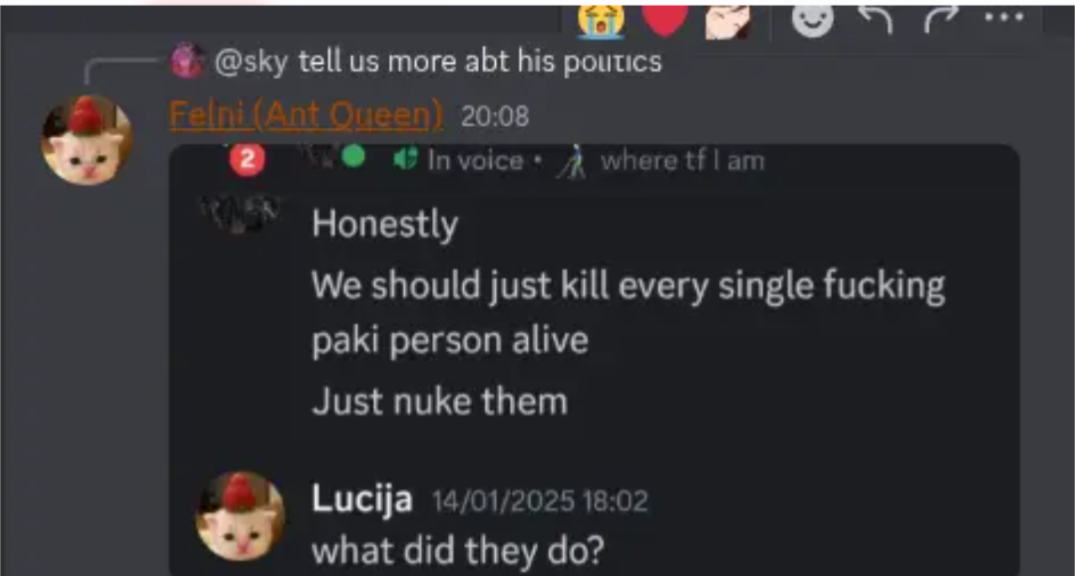Click the green online status dot
1075x576 pixels.
point(353,157)
